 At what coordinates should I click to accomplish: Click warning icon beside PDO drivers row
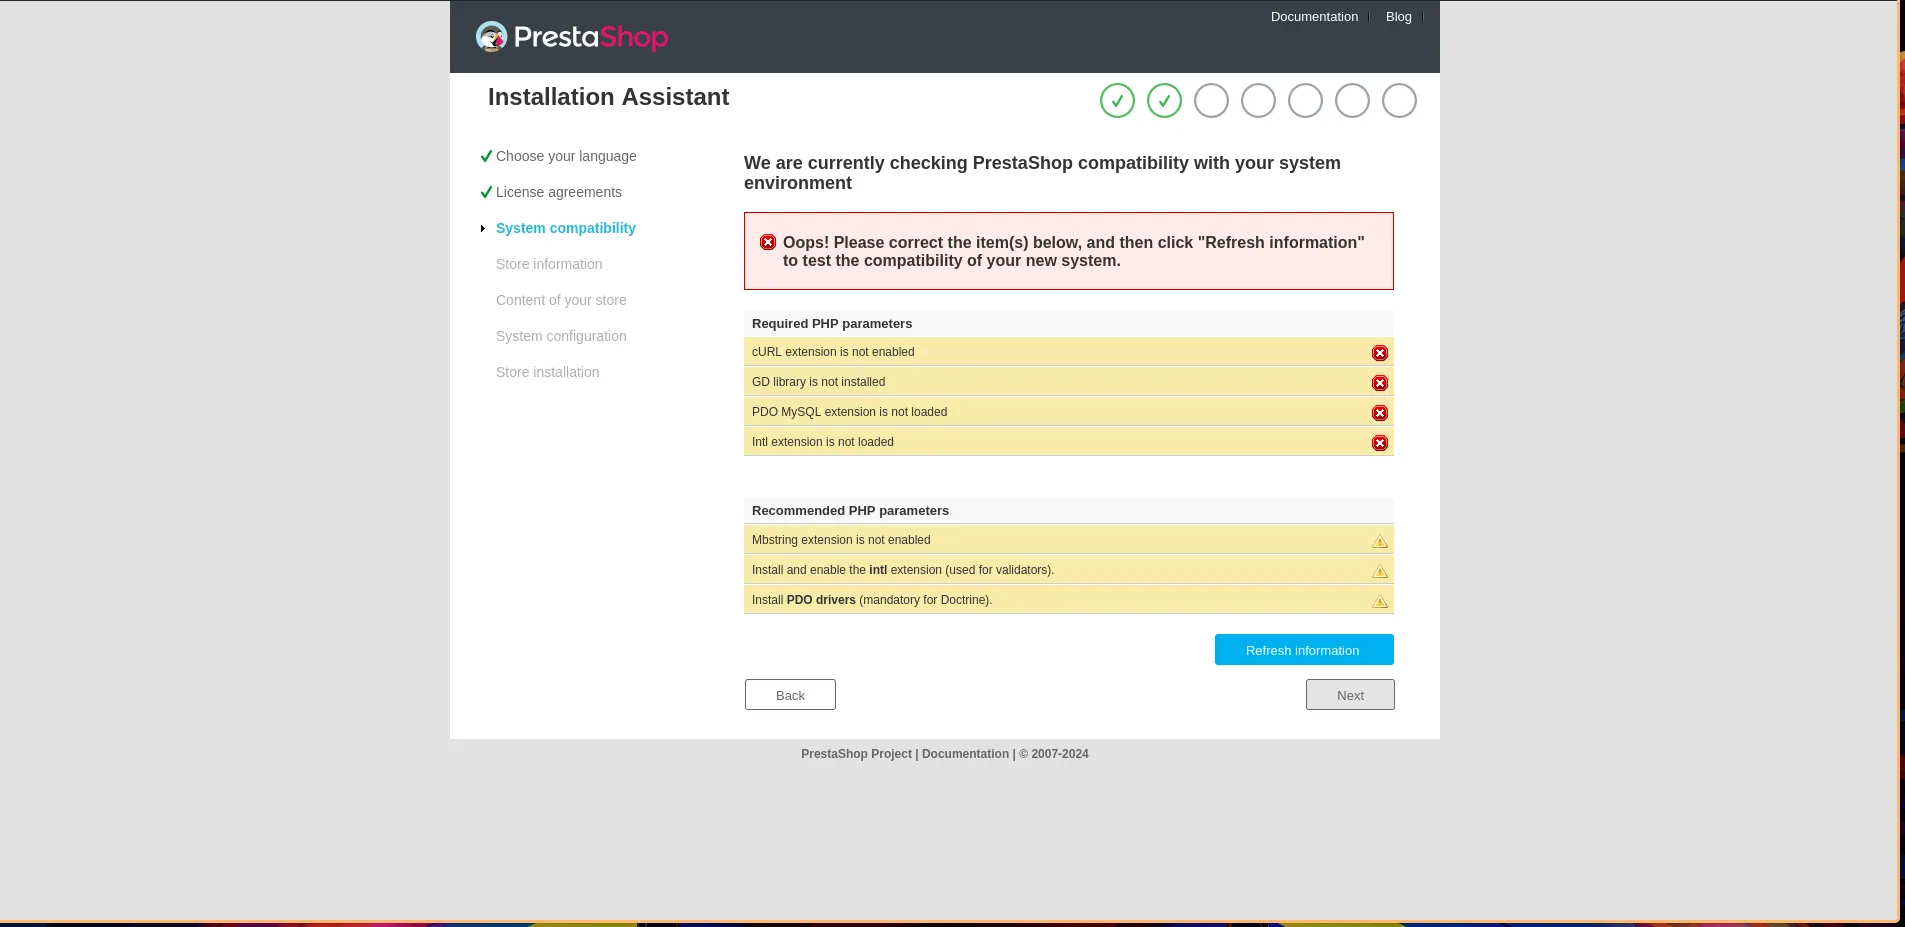click(1380, 601)
